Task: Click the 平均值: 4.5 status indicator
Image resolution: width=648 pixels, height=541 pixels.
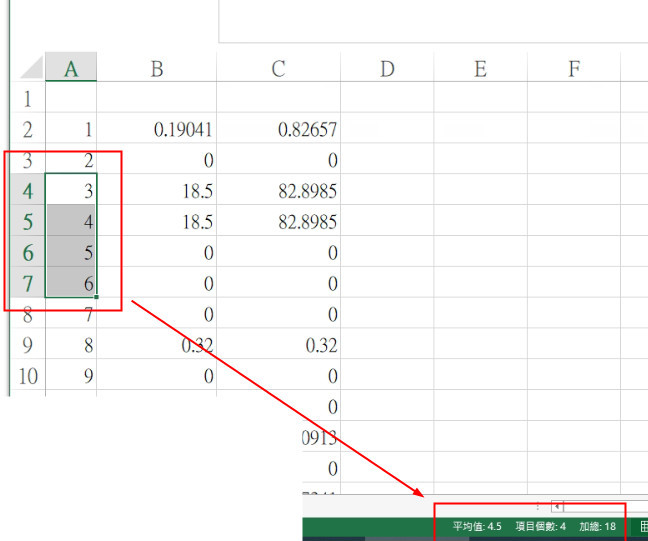Action: pyautogui.click(x=477, y=527)
